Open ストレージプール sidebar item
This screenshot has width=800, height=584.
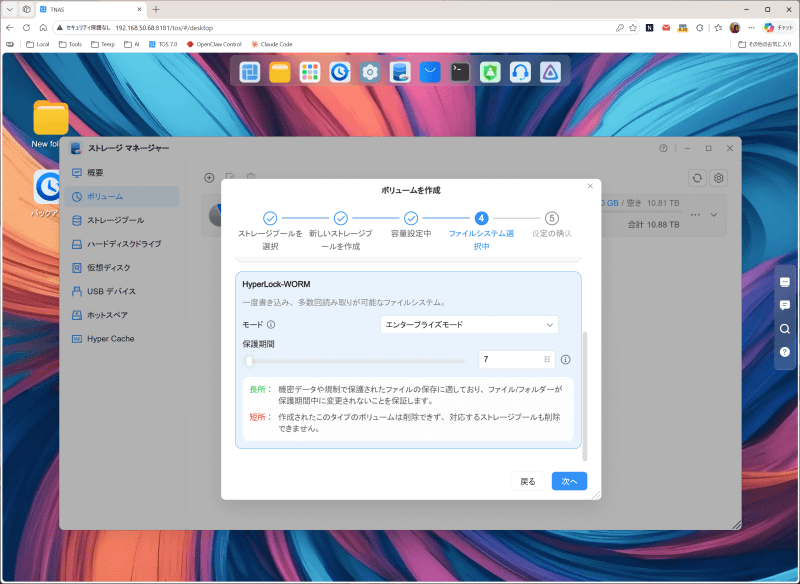(122, 220)
